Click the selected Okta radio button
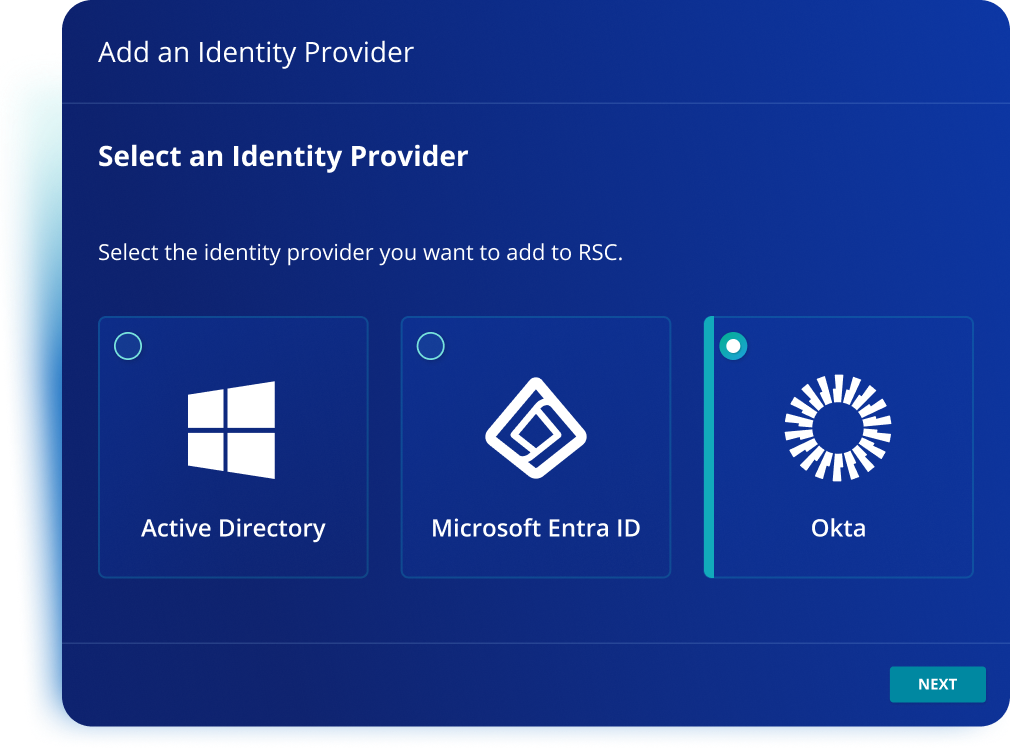 [735, 346]
